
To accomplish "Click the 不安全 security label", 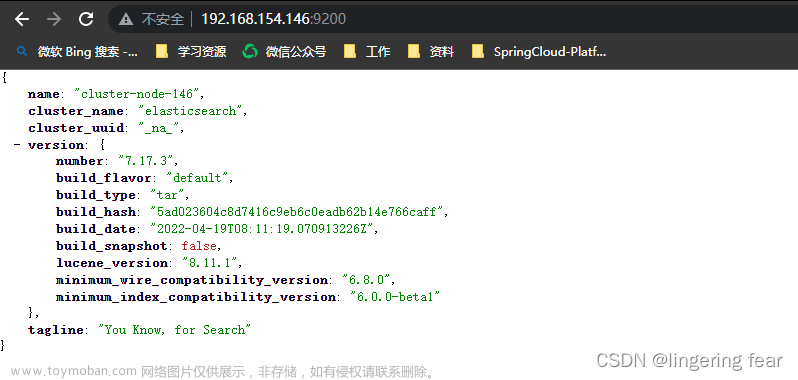I will (x=162, y=19).
